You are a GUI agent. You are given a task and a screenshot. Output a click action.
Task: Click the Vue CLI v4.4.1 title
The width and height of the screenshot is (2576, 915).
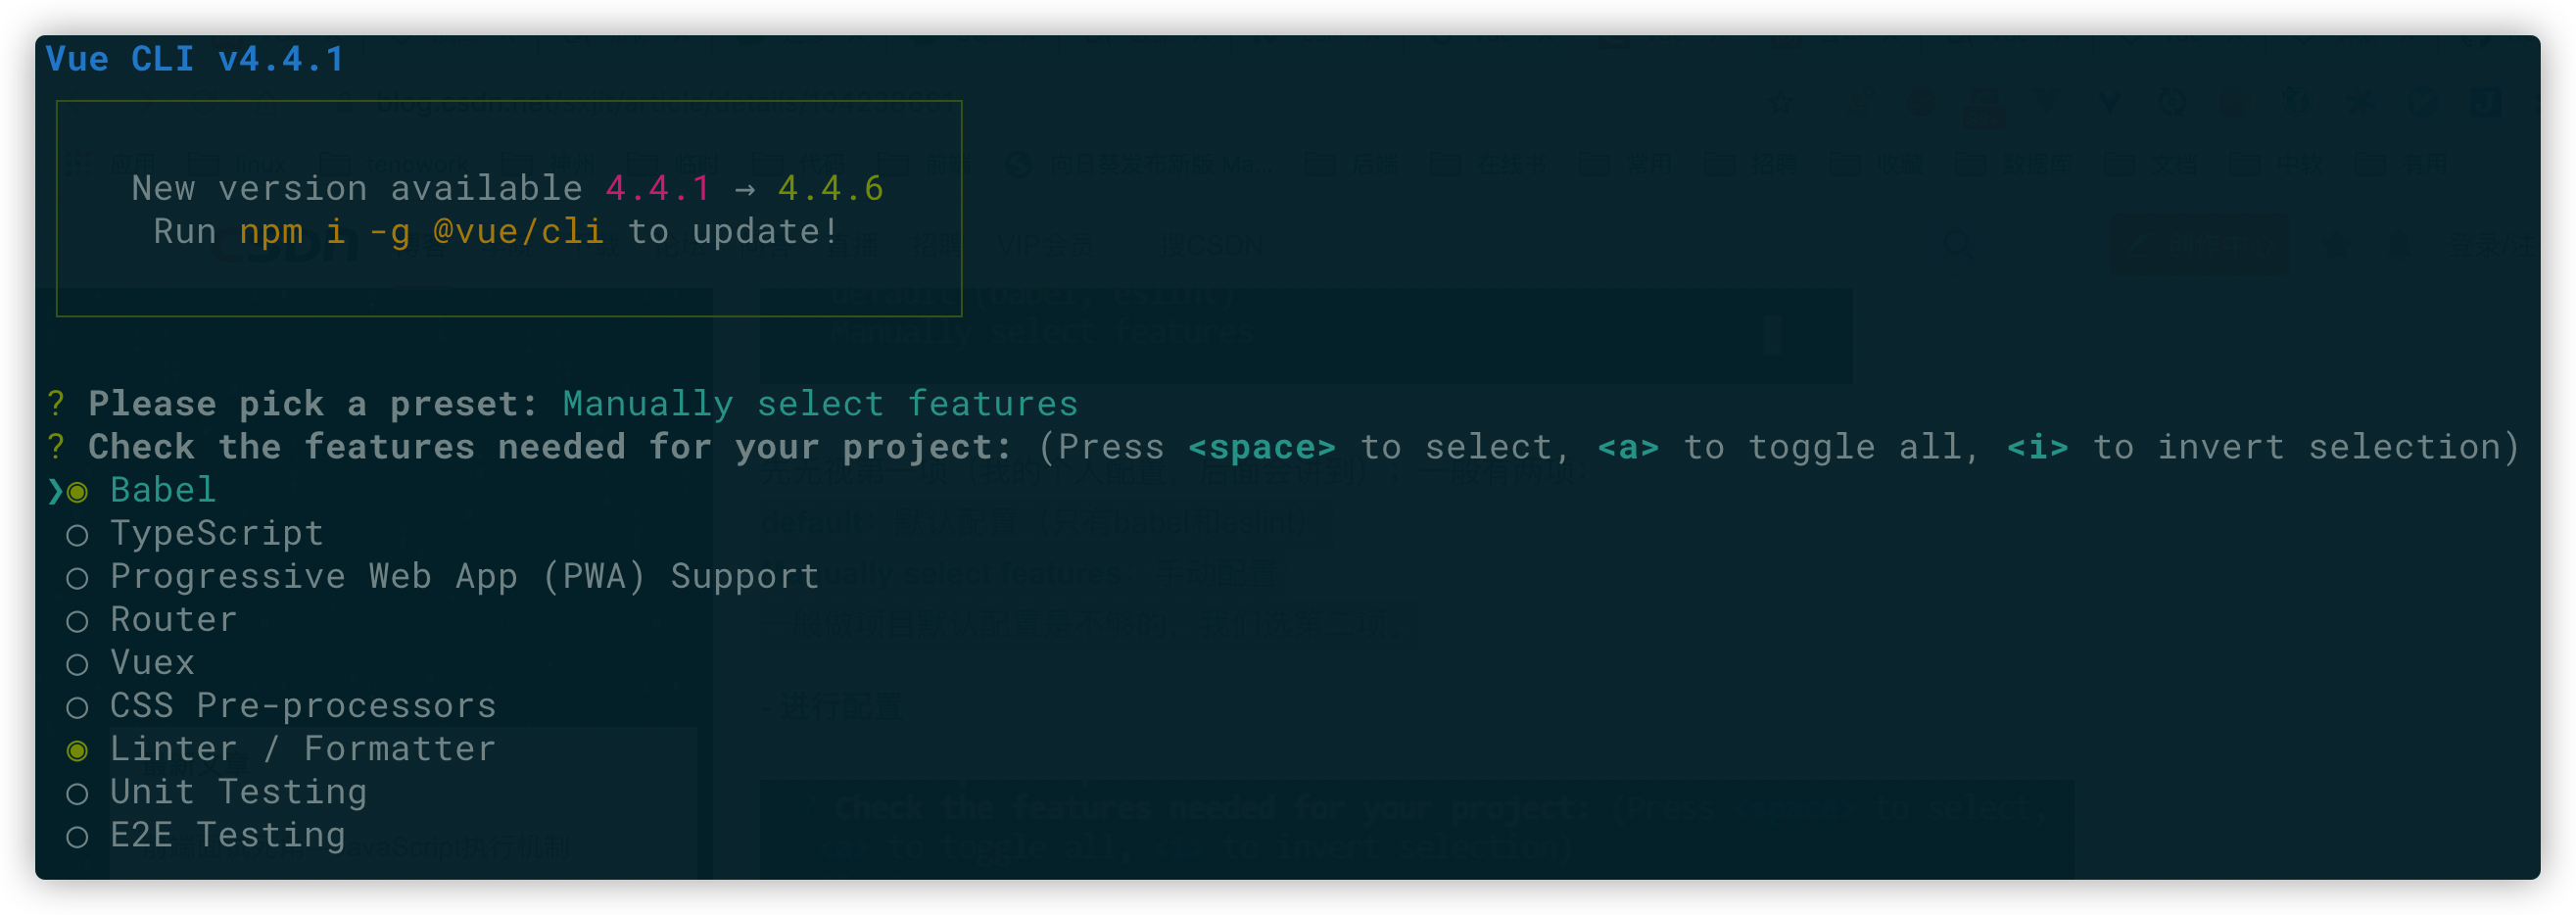pos(195,59)
